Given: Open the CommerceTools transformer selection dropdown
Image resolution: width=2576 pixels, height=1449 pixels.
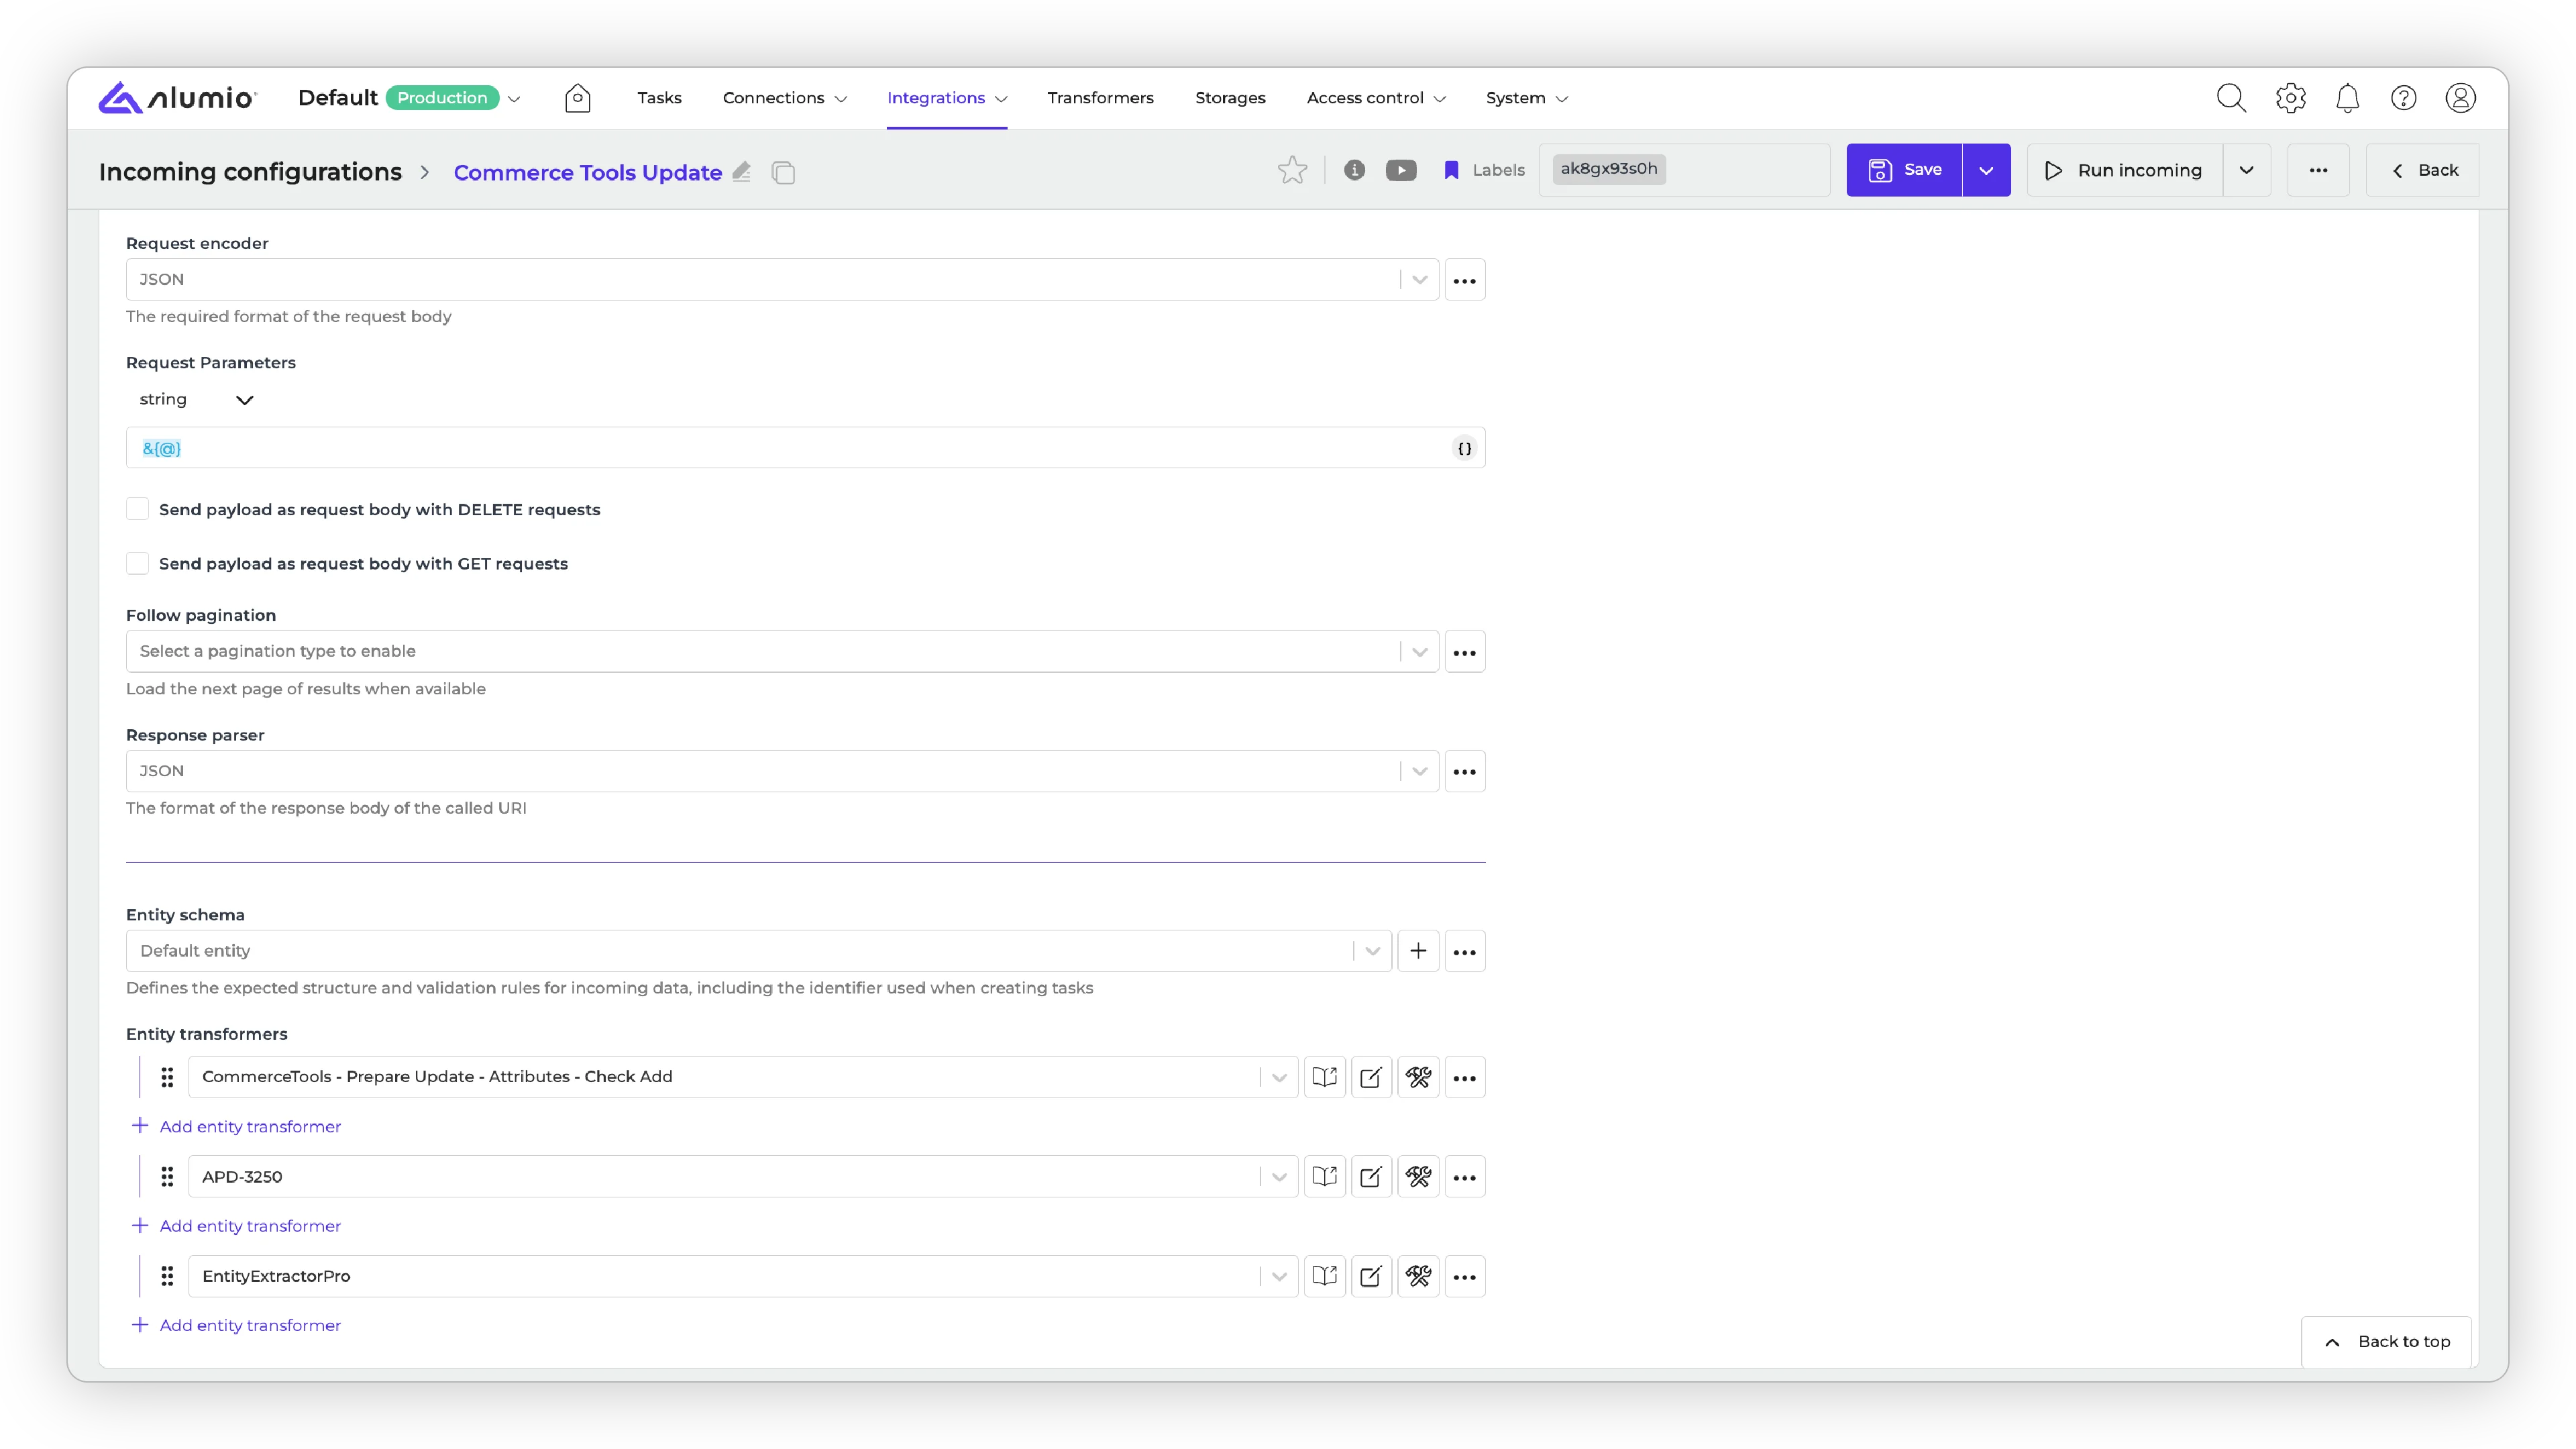Looking at the screenshot, I should (x=743, y=1077).
